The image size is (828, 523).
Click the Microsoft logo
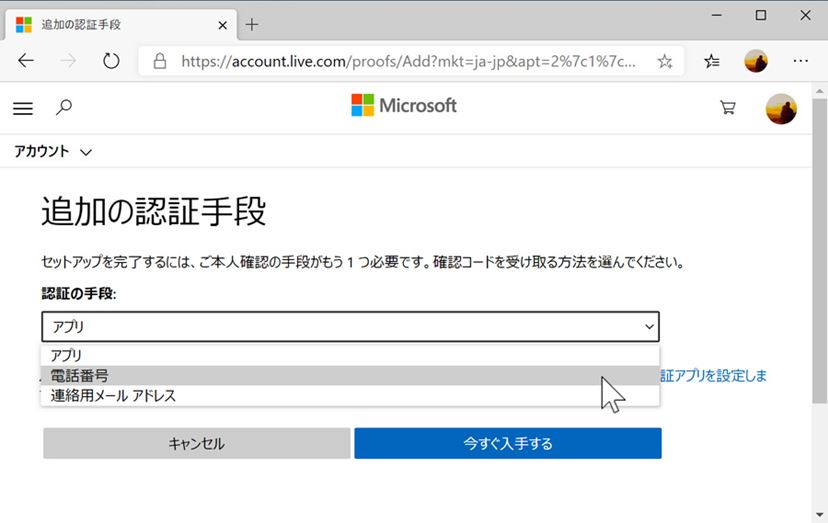coord(404,105)
